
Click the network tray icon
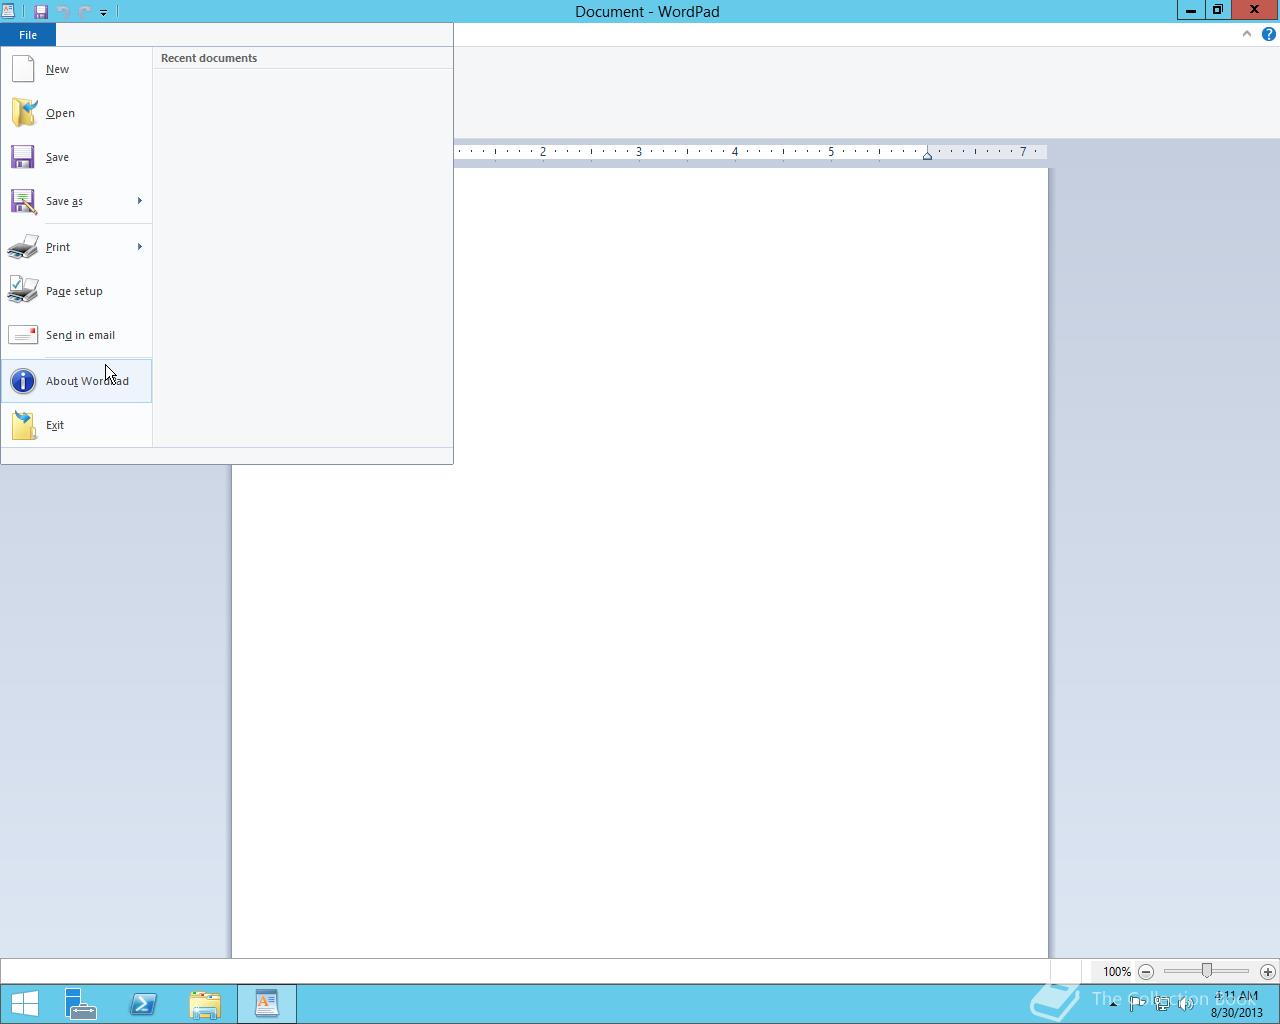coord(1161,1004)
